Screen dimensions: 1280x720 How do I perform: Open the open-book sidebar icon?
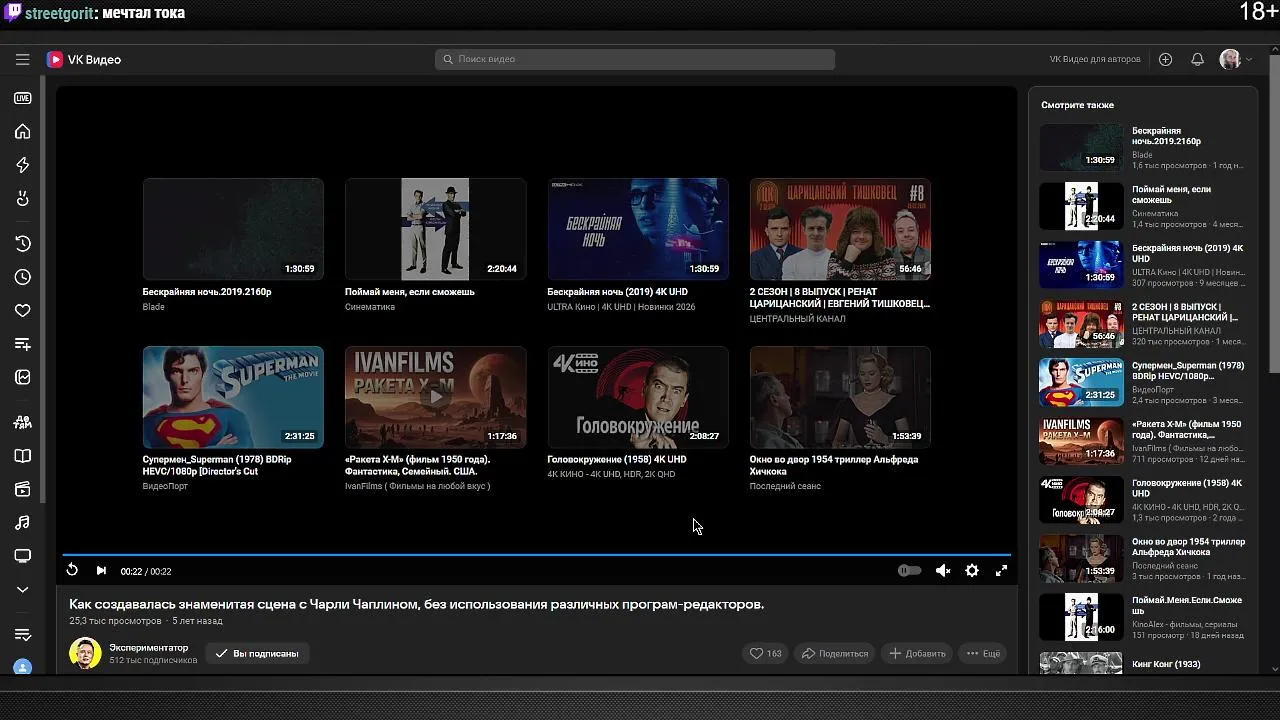[22, 456]
